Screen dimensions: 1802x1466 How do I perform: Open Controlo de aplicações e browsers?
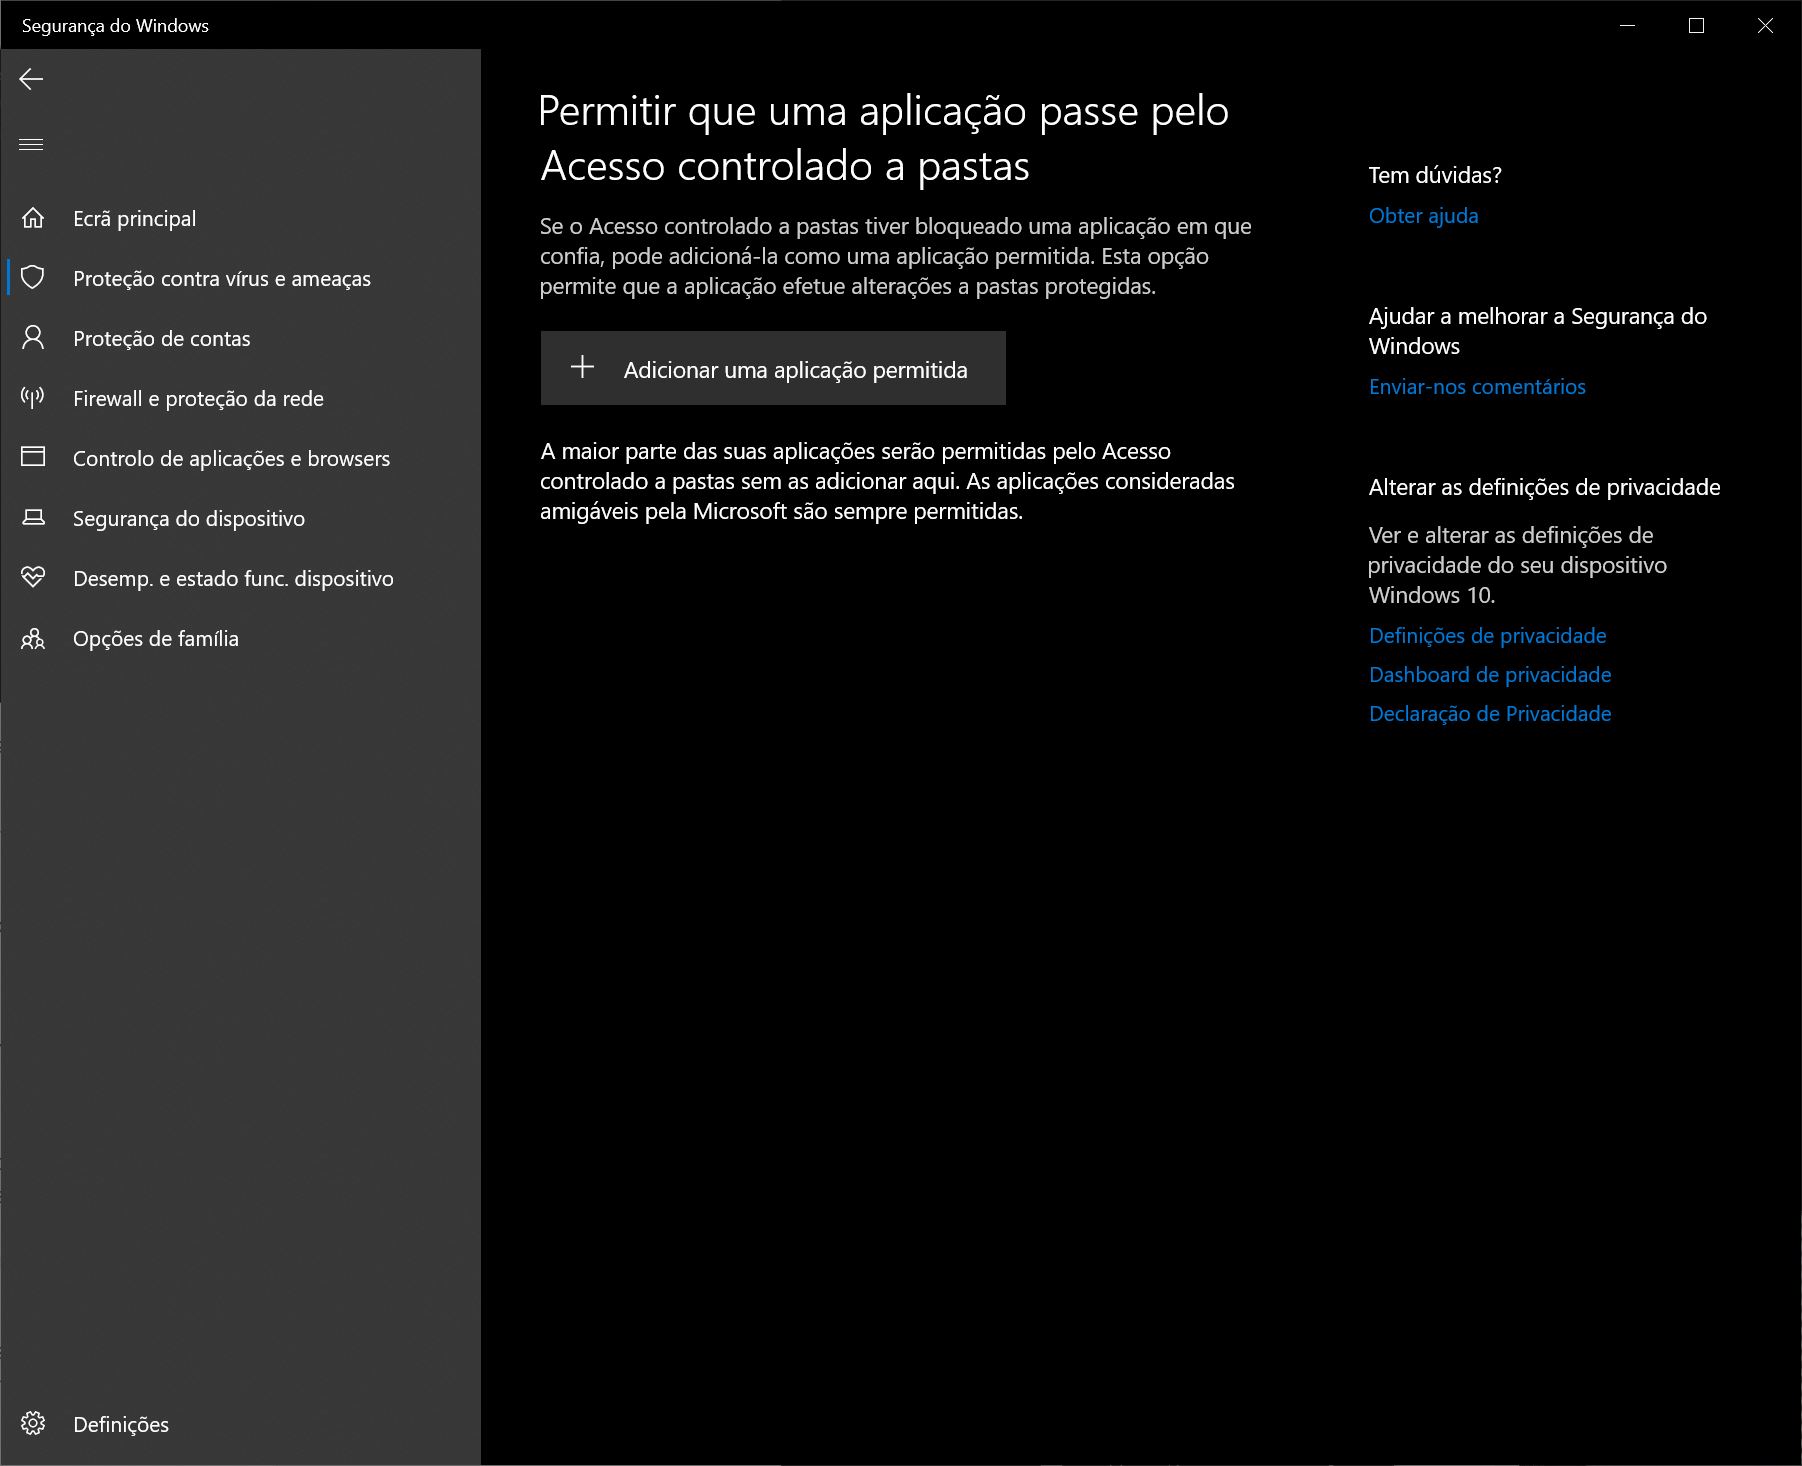click(x=240, y=458)
